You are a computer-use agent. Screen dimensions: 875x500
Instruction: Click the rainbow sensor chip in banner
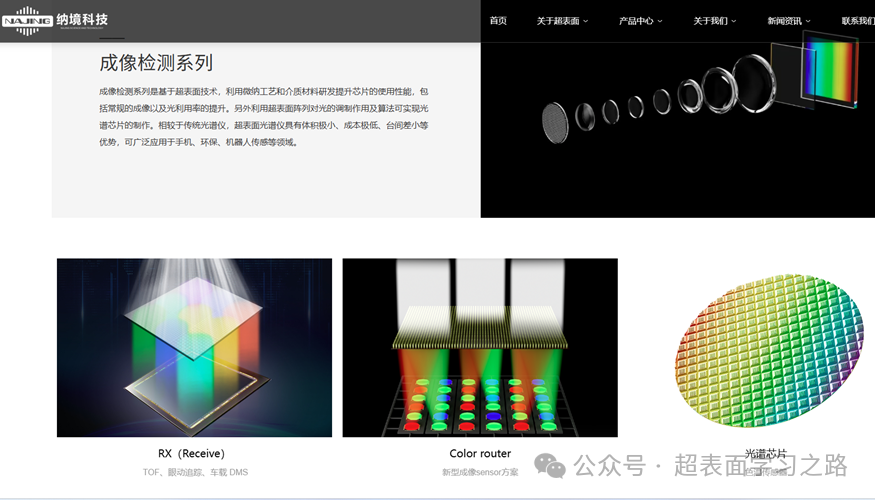point(831,70)
